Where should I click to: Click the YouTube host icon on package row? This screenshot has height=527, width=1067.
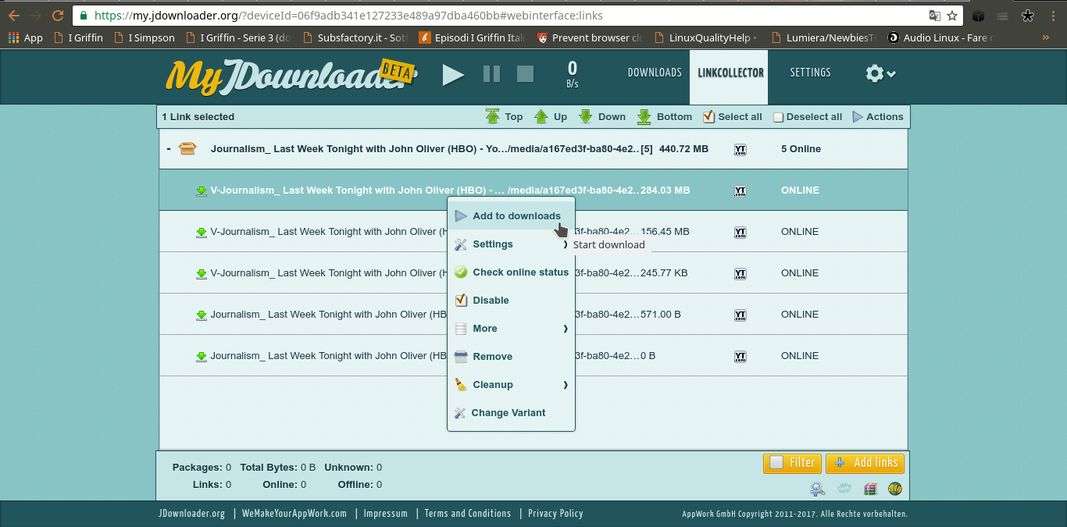pyautogui.click(x=740, y=149)
